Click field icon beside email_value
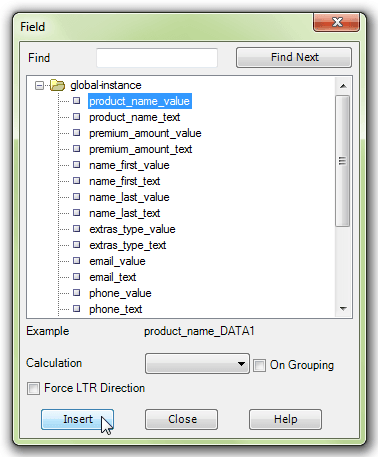The width and height of the screenshot is (378, 457). (77, 261)
